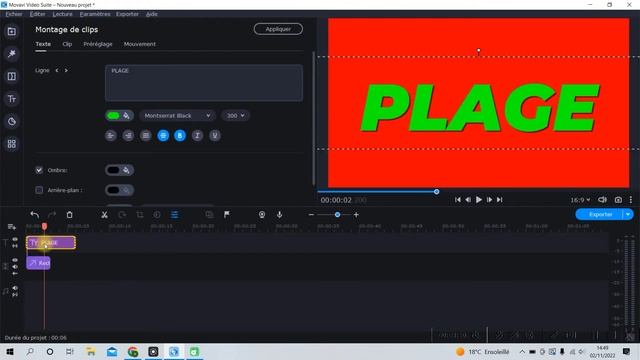The height and width of the screenshot is (360, 640).
Task: Click the picture-in-picture overlay icon
Action: coord(209,215)
